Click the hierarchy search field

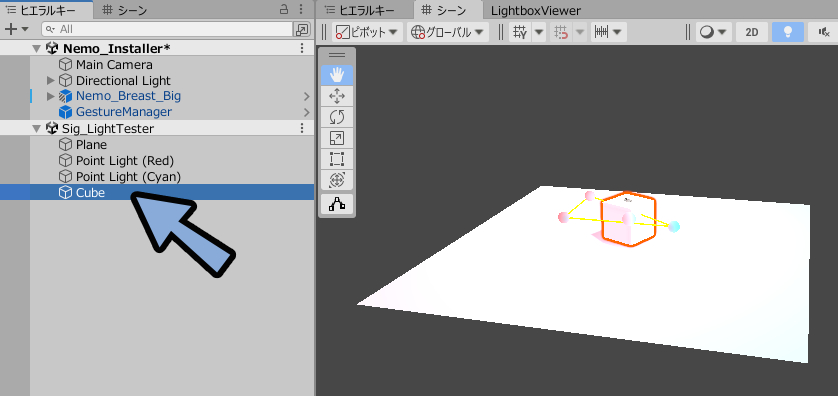(x=167, y=29)
